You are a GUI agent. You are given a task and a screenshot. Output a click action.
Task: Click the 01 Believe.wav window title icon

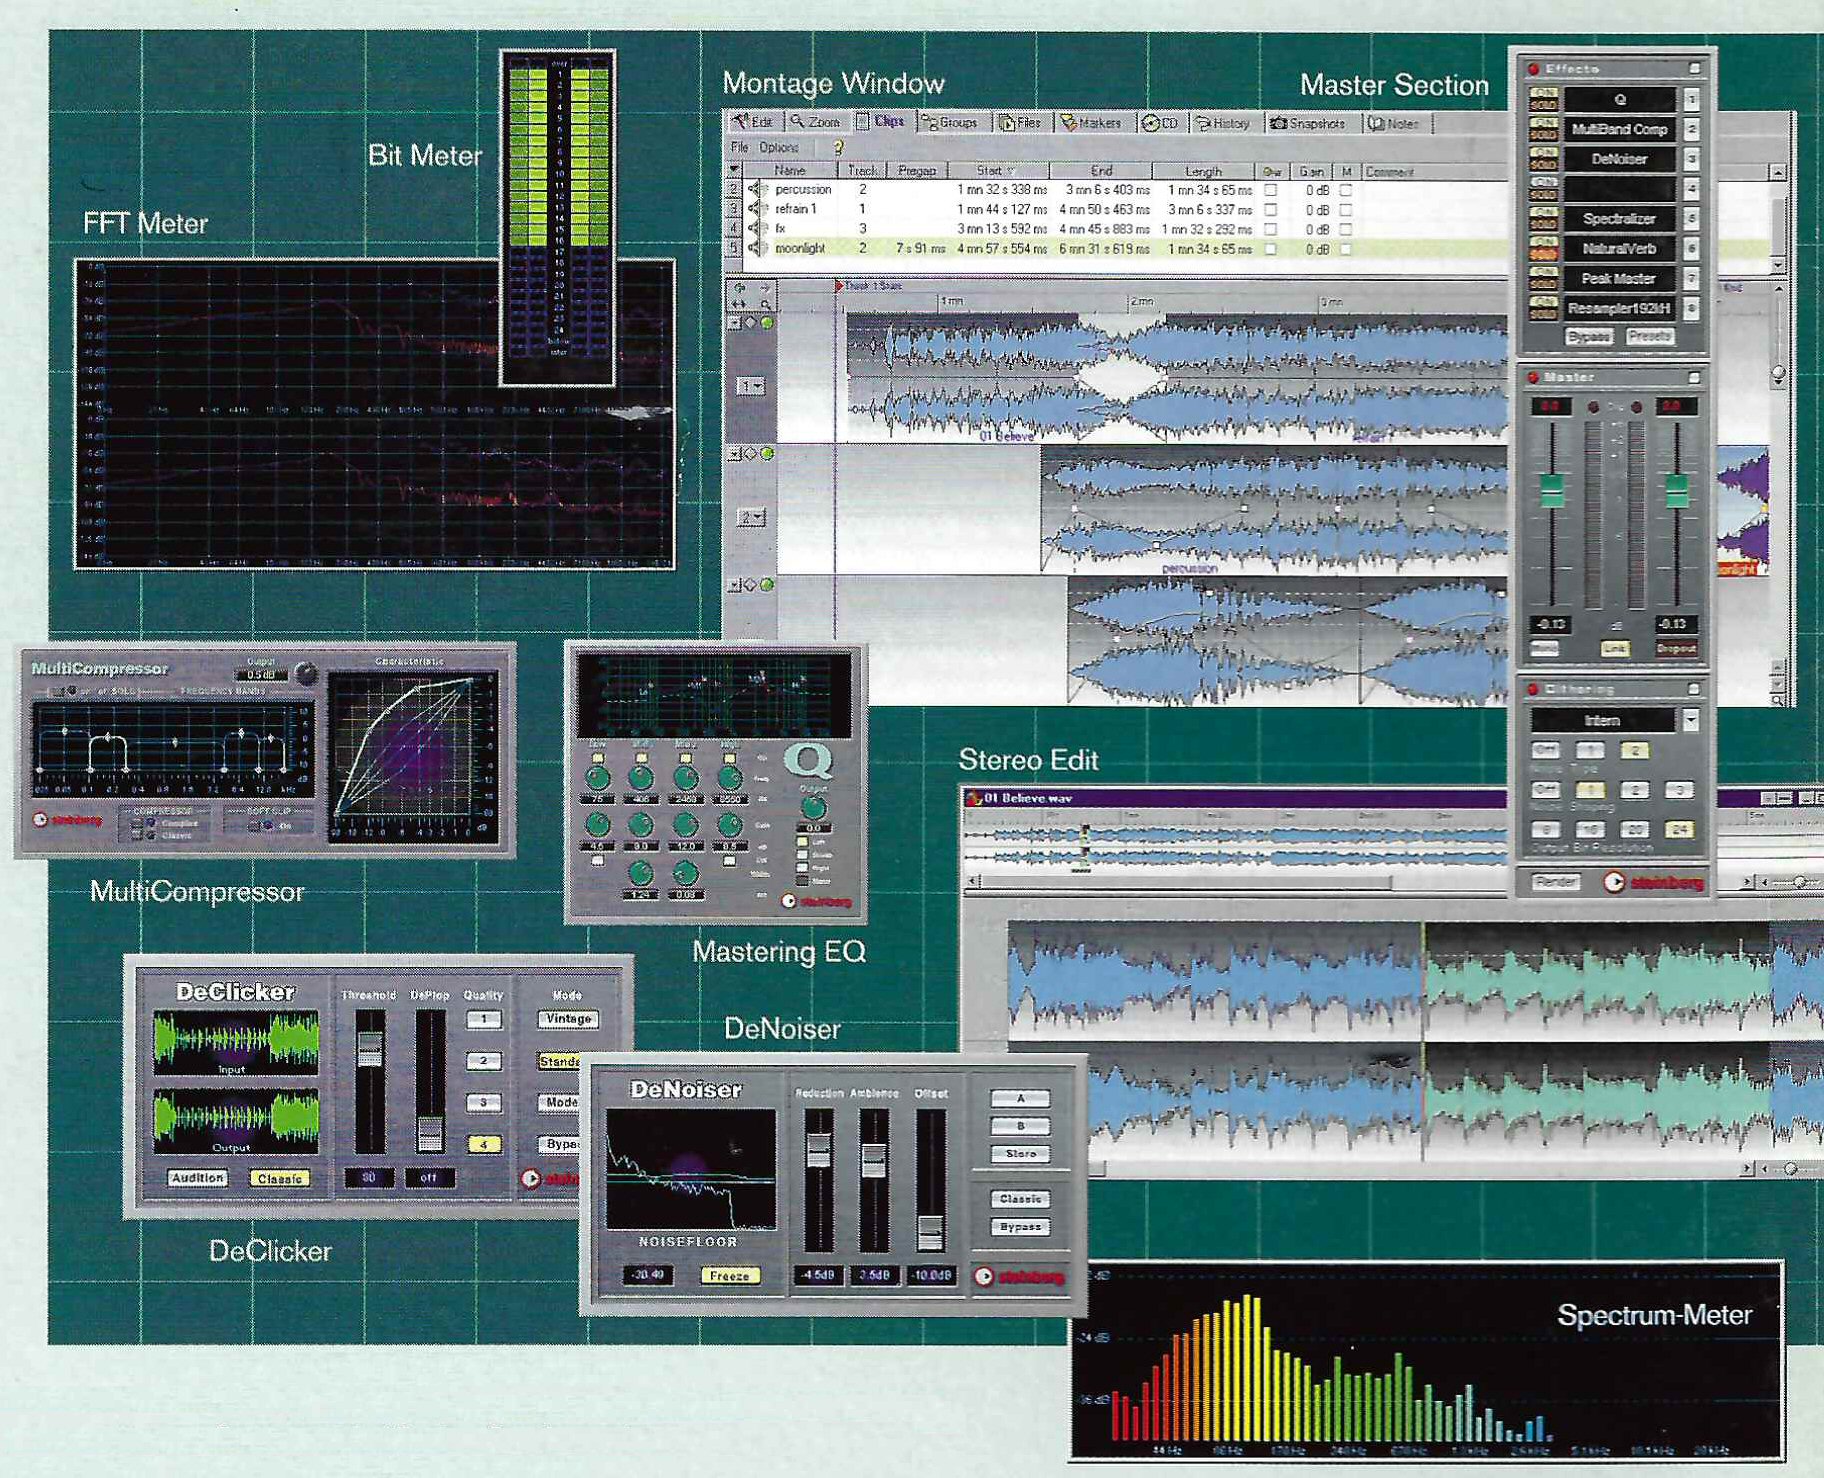(973, 798)
